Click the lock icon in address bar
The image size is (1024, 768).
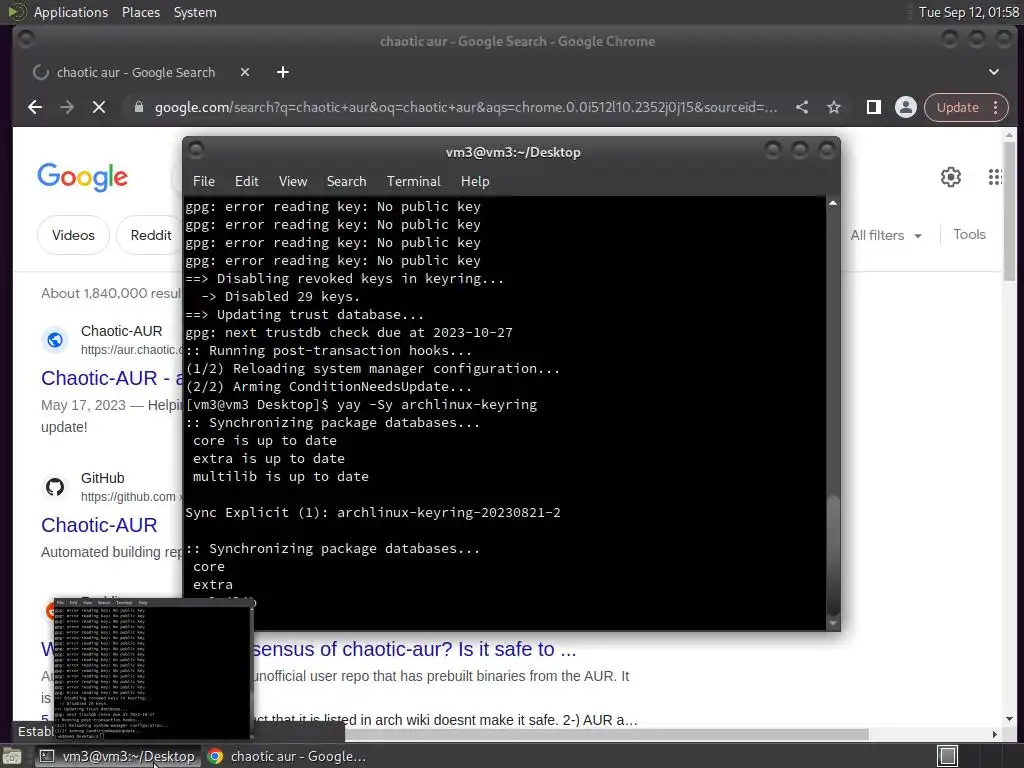click(138, 107)
